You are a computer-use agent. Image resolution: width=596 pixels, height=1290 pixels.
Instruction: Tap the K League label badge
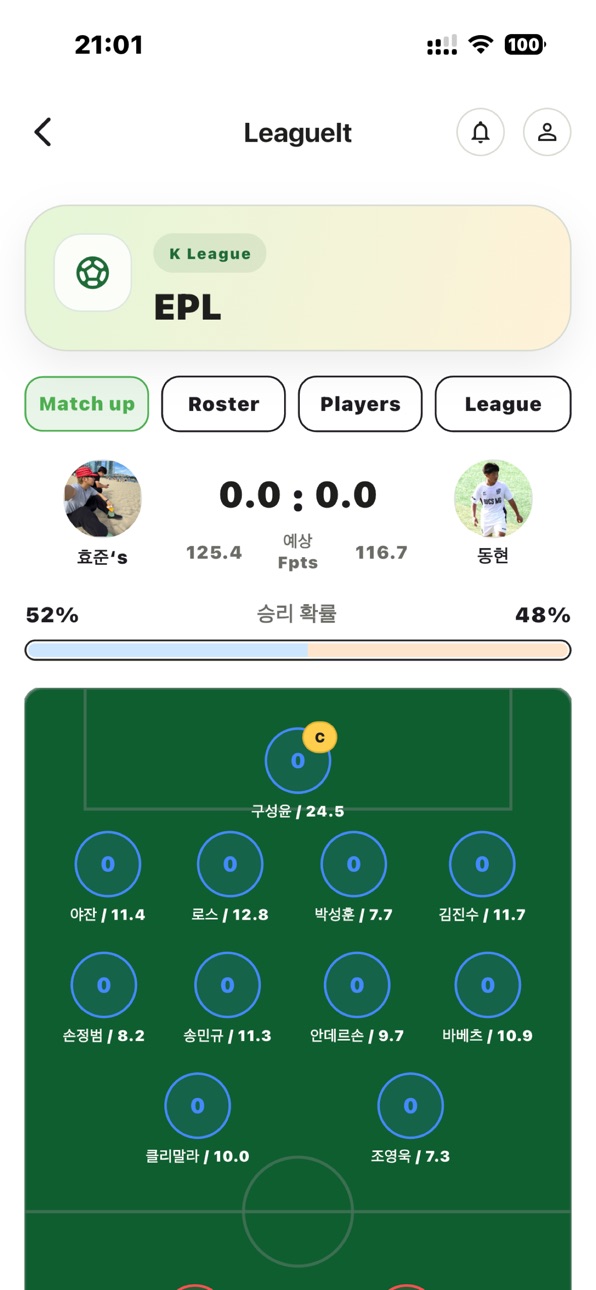tap(210, 254)
